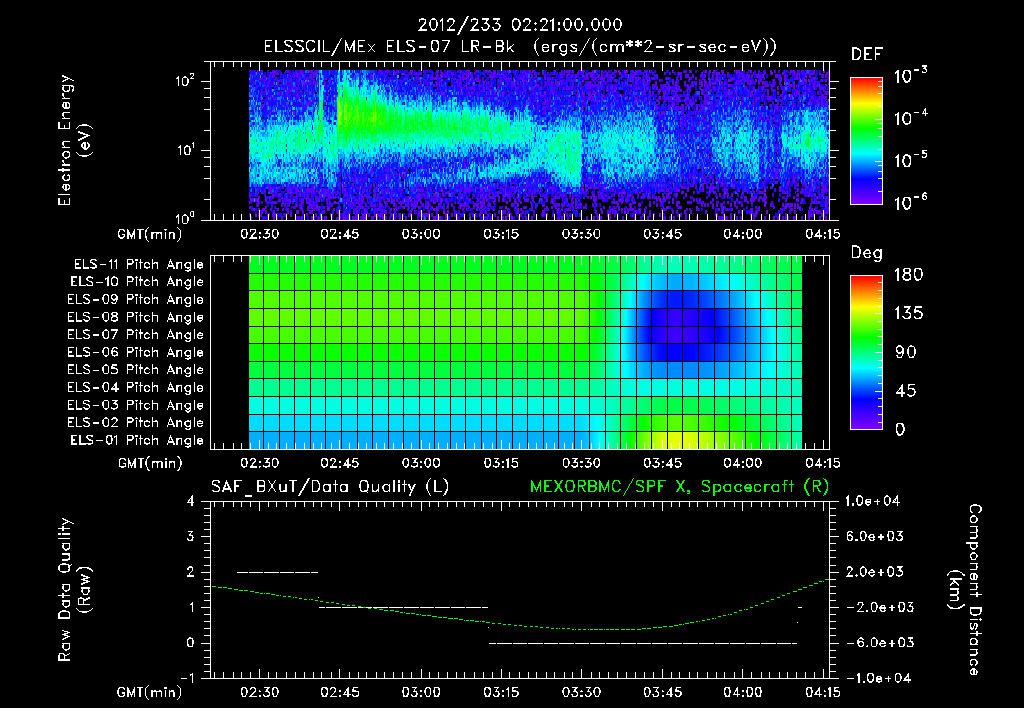Click the 10^-3 value on DEF scale
This screenshot has width=1024, height=708.
pyautogui.click(x=910, y=76)
